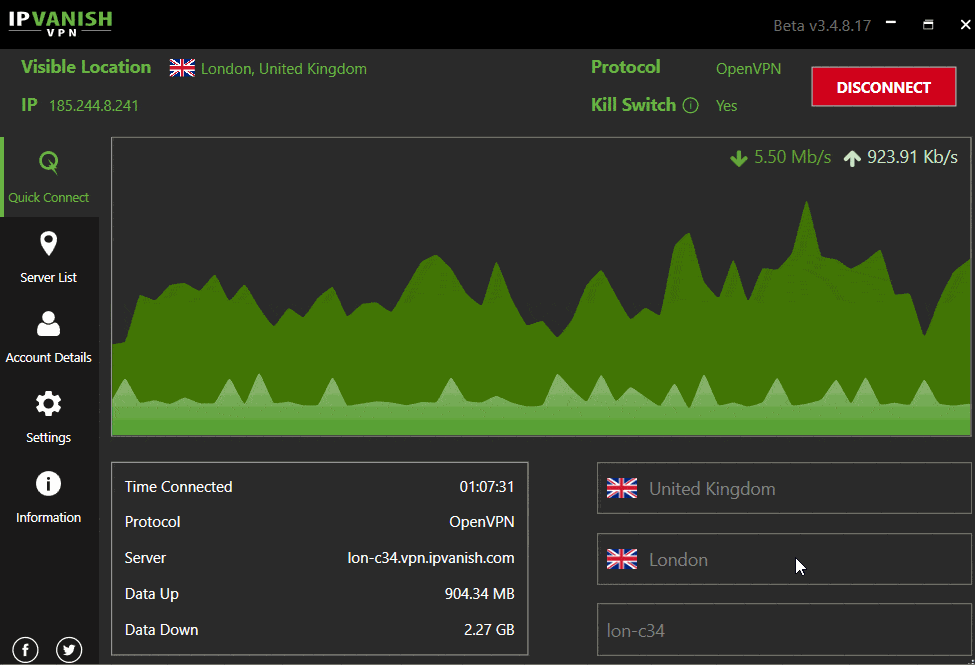Click the London, United Kingdom location text
The width and height of the screenshot is (975, 665).
[284, 68]
